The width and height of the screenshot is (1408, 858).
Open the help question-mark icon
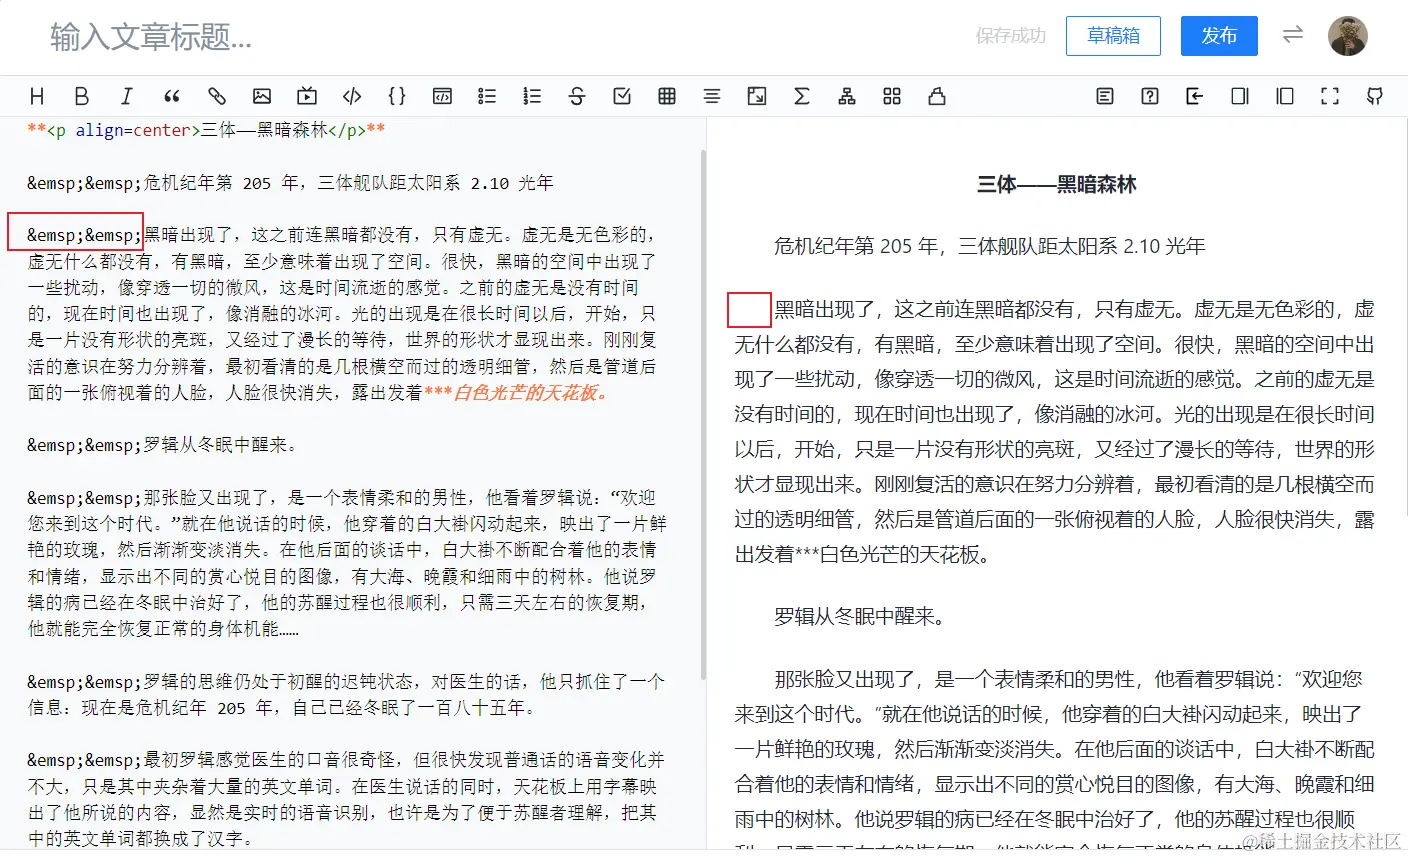(1150, 96)
